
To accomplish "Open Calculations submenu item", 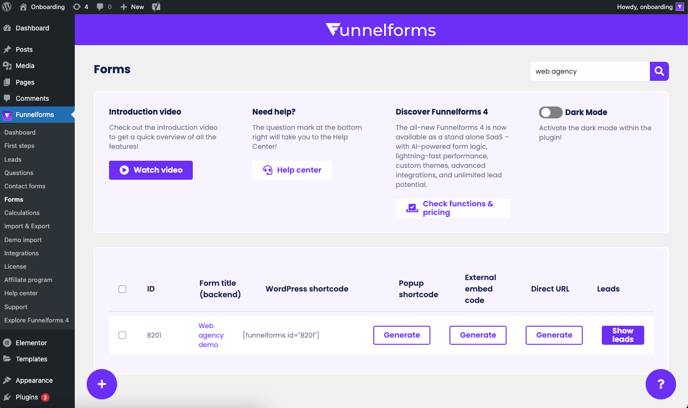I will pyautogui.click(x=22, y=213).
